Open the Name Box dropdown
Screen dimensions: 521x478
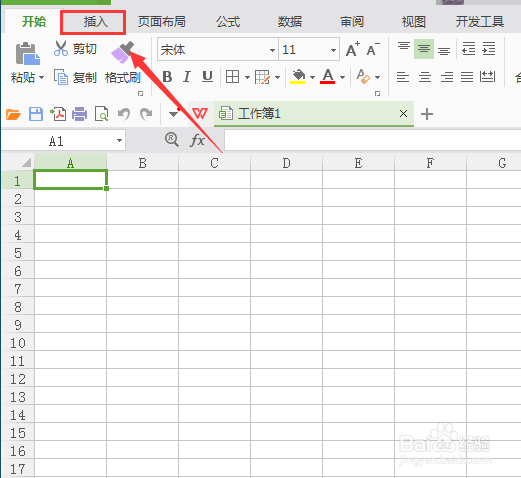[x=119, y=141]
